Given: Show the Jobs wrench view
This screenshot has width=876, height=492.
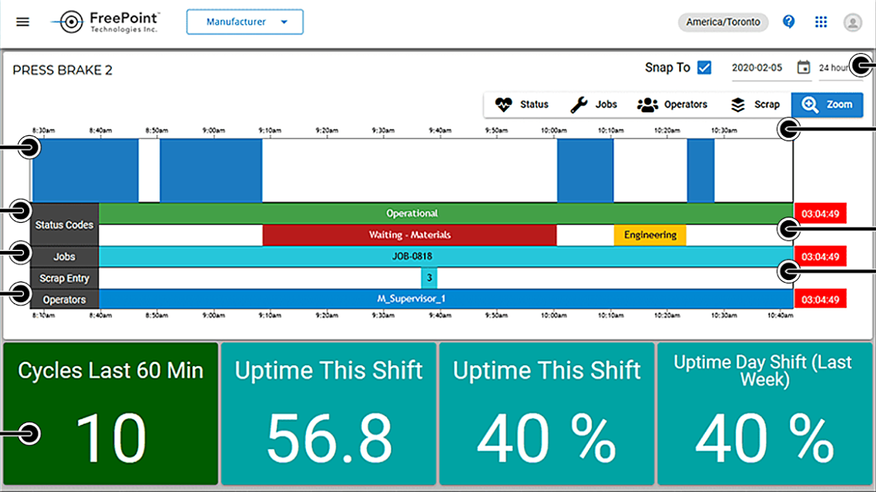Looking at the screenshot, I should (594, 105).
